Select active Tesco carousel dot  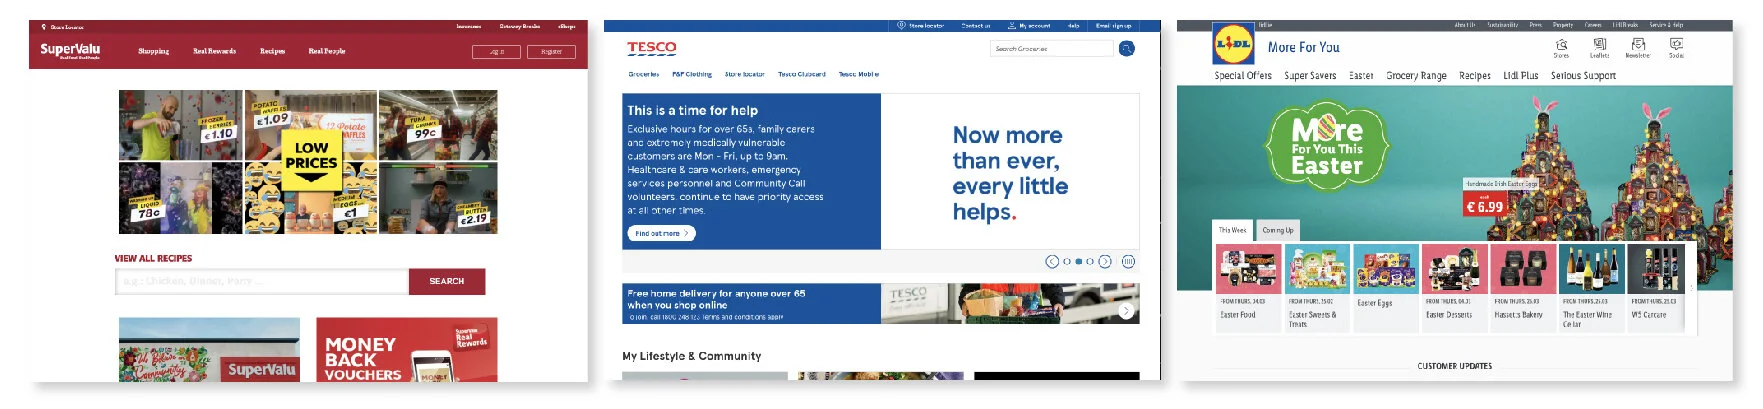coord(1078,262)
